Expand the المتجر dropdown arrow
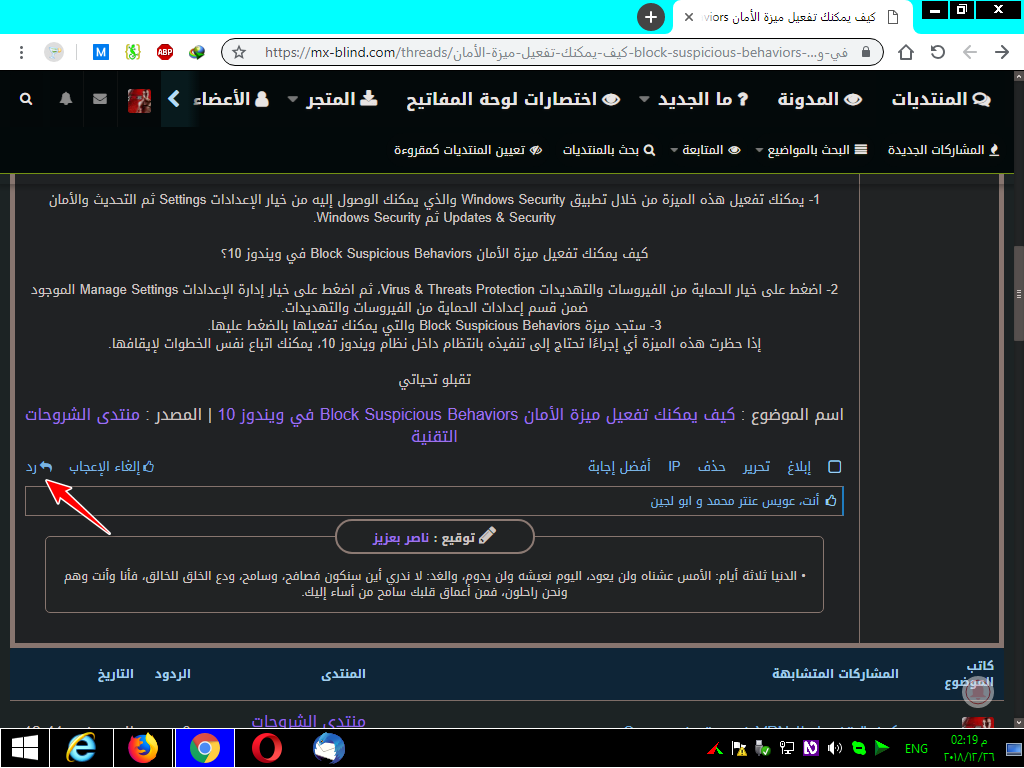The height and width of the screenshot is (768, 1024). tap(292, 100)
